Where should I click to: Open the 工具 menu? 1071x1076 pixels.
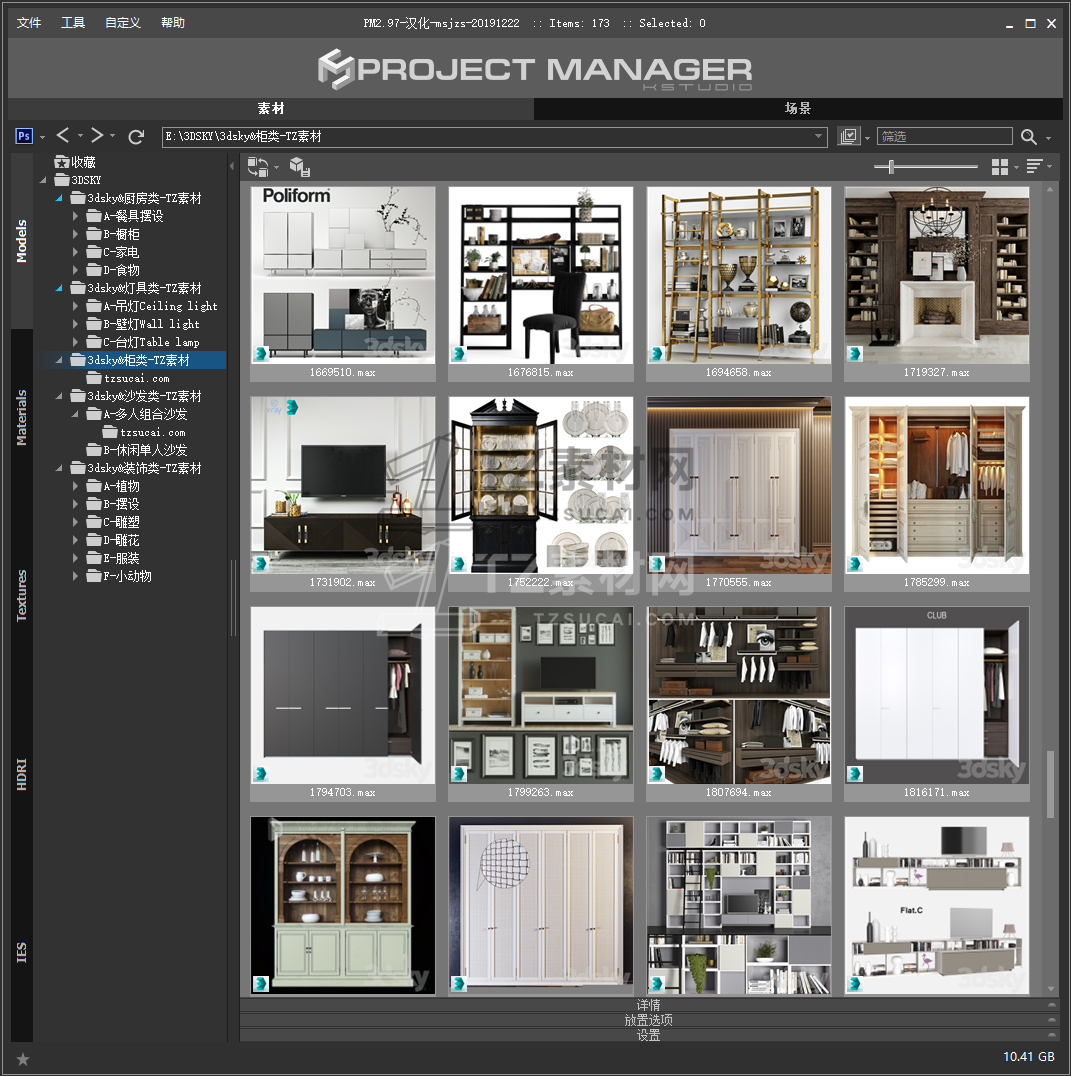pyautogui.click(x=73, y=23)
